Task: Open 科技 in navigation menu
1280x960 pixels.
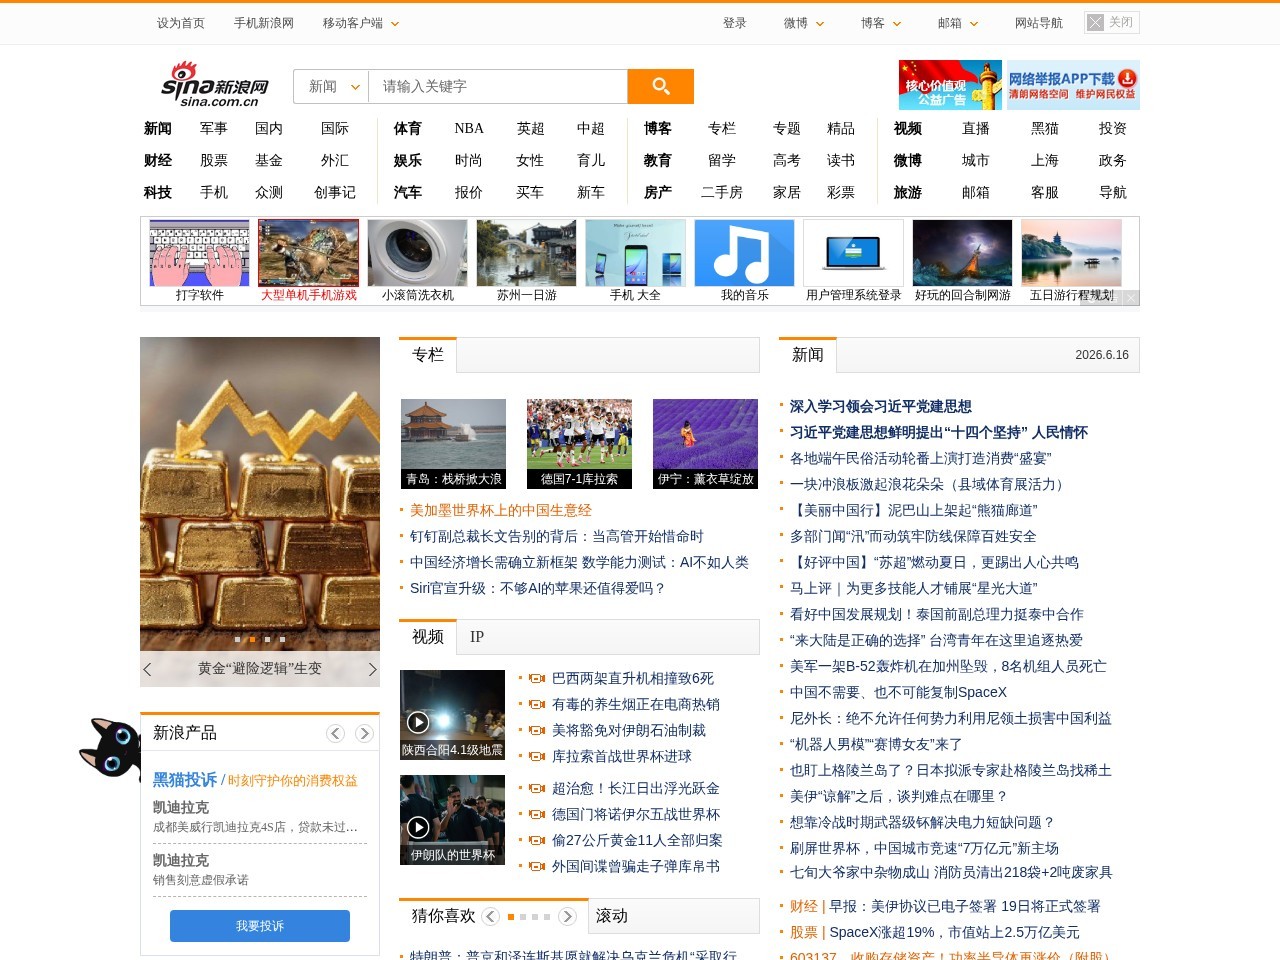Action: tap(158, 192)
